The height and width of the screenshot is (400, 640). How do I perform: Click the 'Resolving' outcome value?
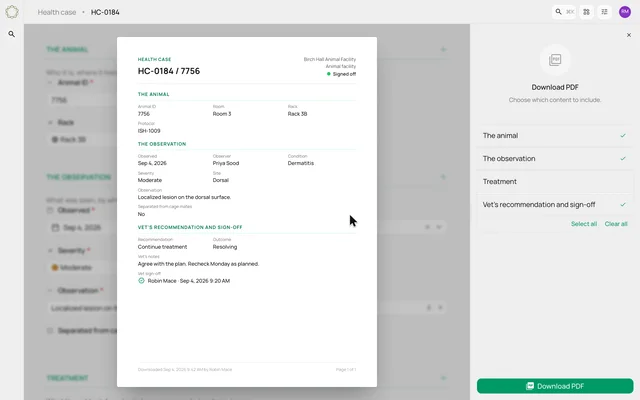pos(225,247)
